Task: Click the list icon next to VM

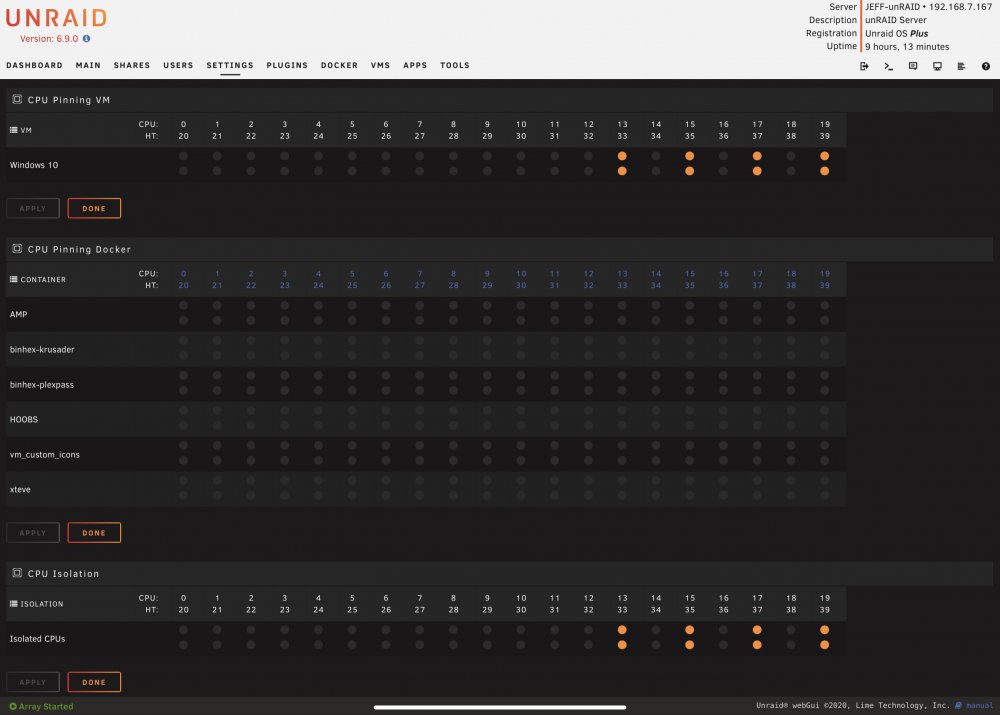Action: point(13,130)
